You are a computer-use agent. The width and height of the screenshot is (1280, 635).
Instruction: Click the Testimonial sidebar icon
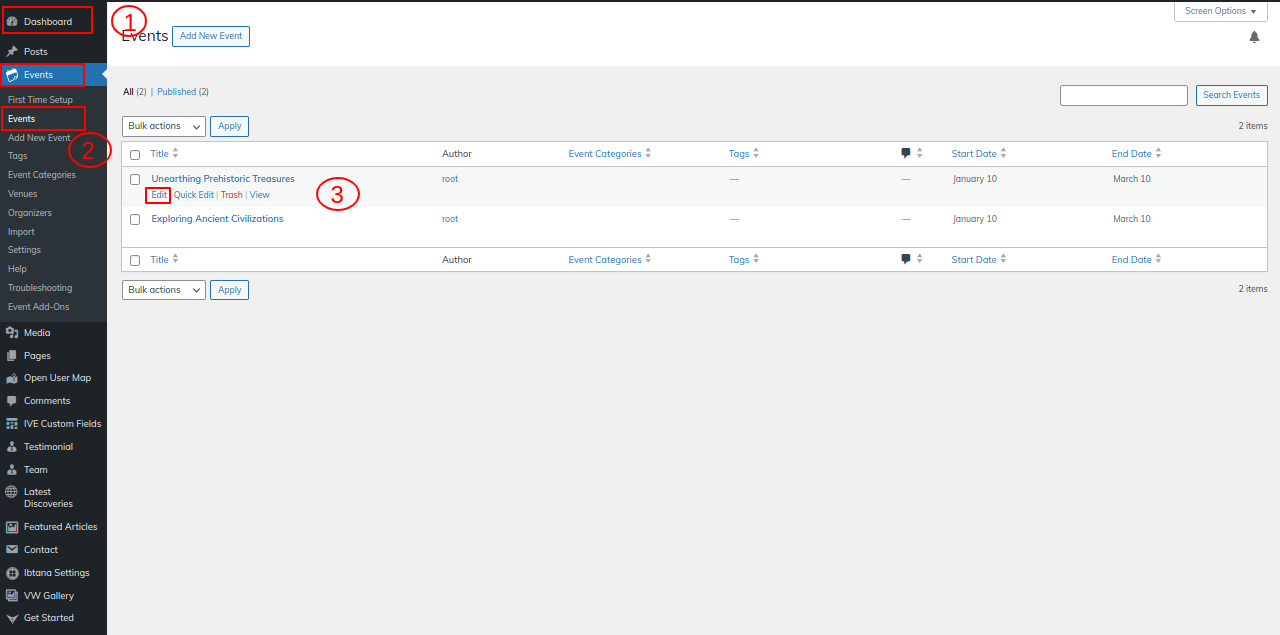click(x=12, y=447)
